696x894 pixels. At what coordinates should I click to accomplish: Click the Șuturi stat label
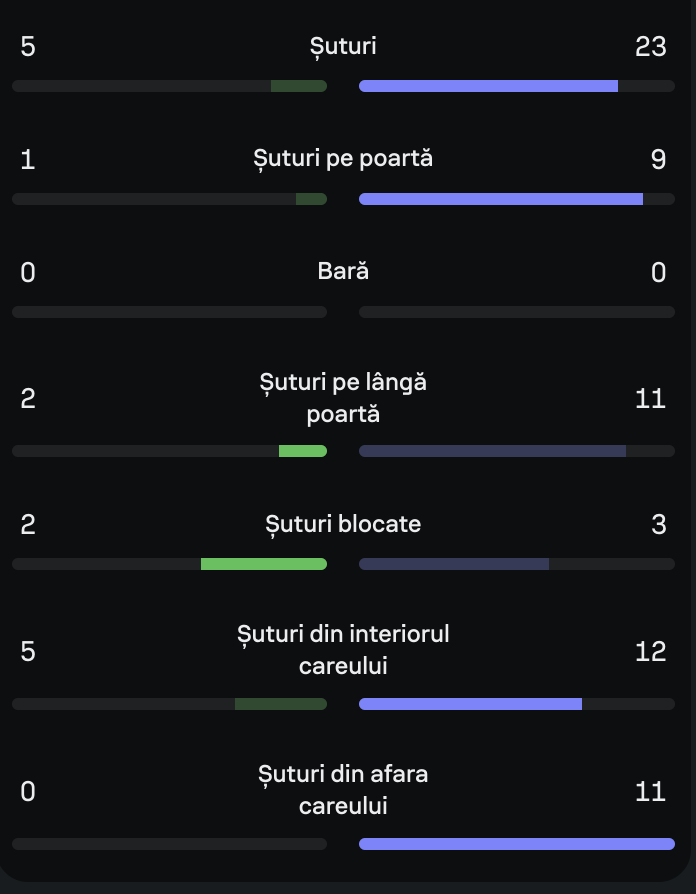[343, 46]
